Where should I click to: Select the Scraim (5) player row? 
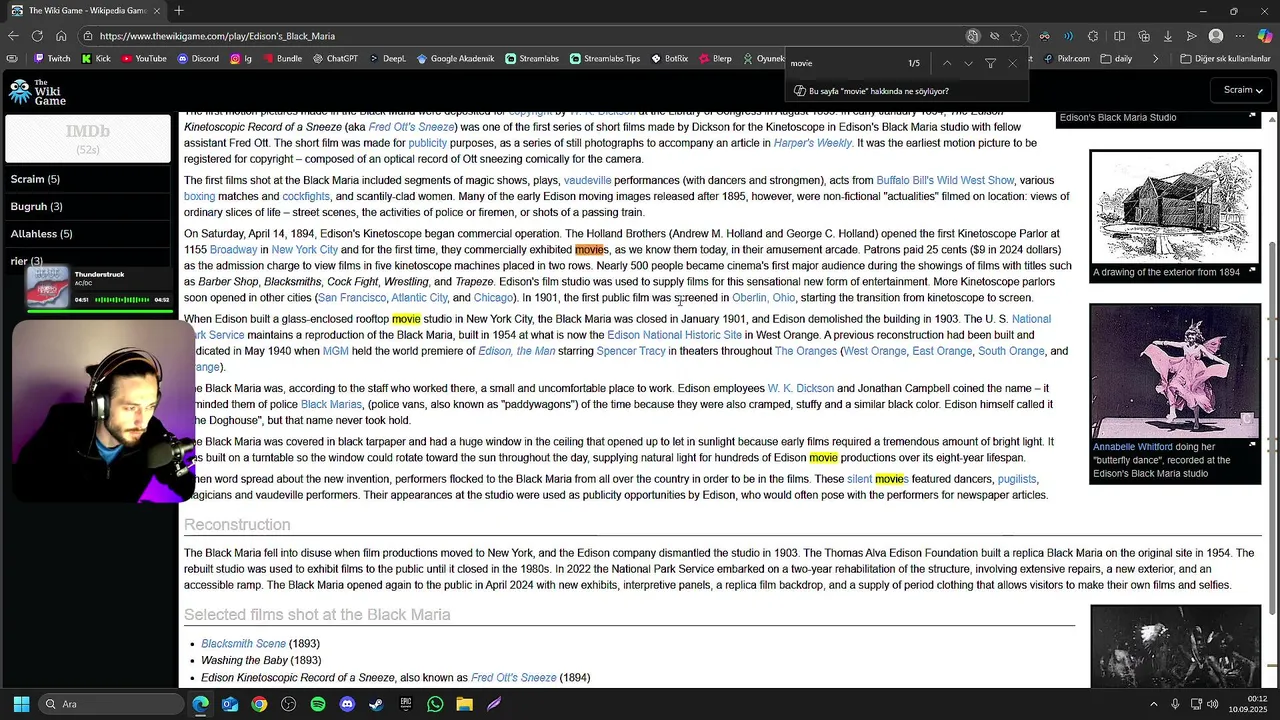(x=88, y=179)
